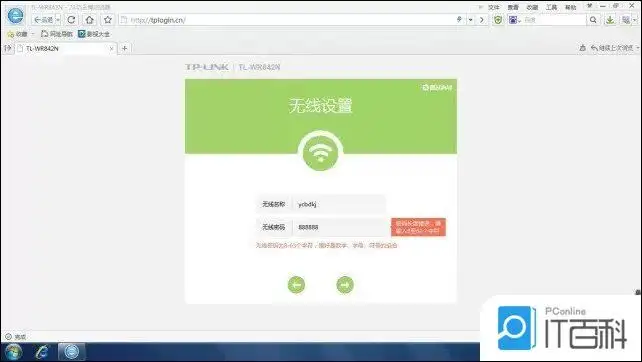This screenshot has height=362, width=642.
Task: Click the tab list icon left of tabs
Action: pyautogui.click(x=8, y=48)
